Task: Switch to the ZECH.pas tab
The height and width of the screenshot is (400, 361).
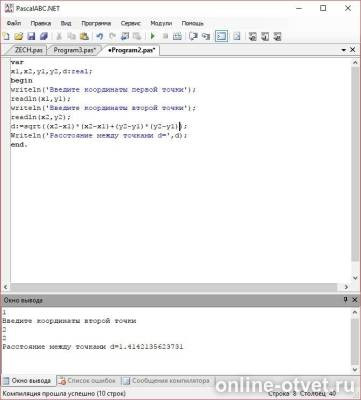Action: coord(28,50)
